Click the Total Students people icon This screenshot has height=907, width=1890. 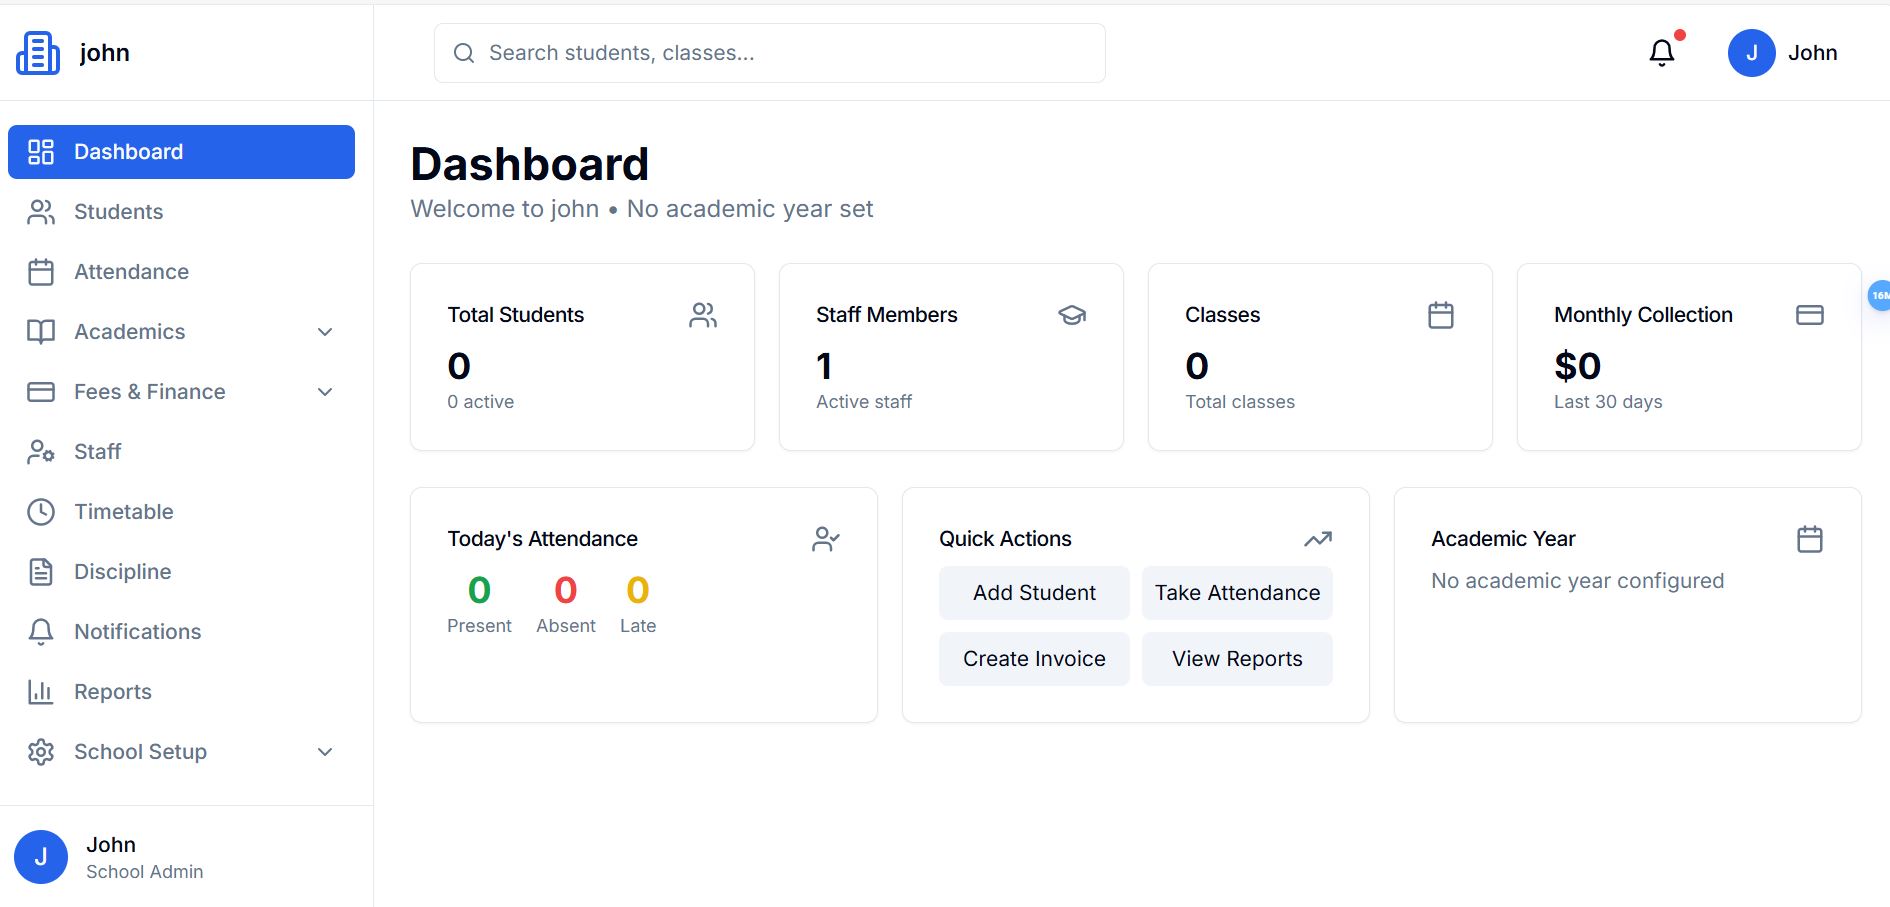[703, 315]
